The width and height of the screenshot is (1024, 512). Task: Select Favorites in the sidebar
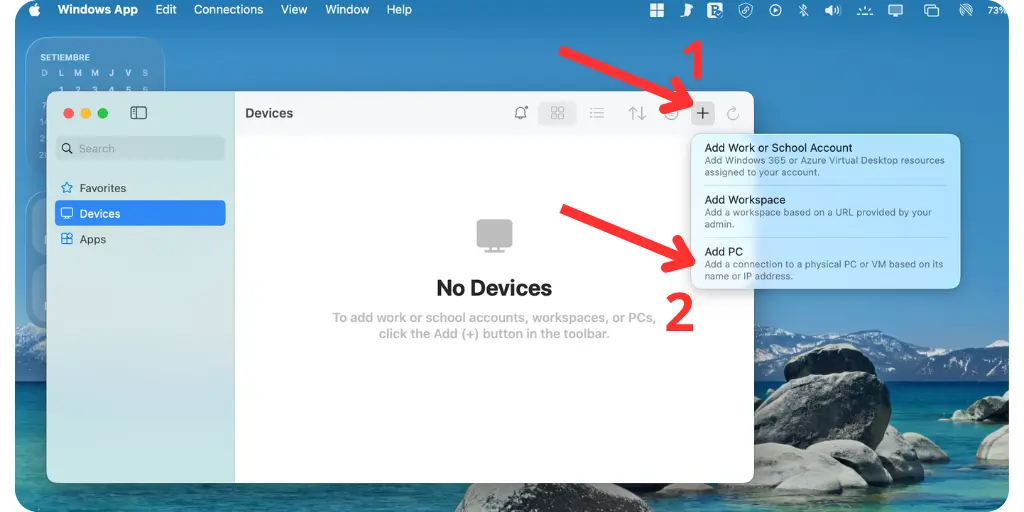tap(140, 188)
